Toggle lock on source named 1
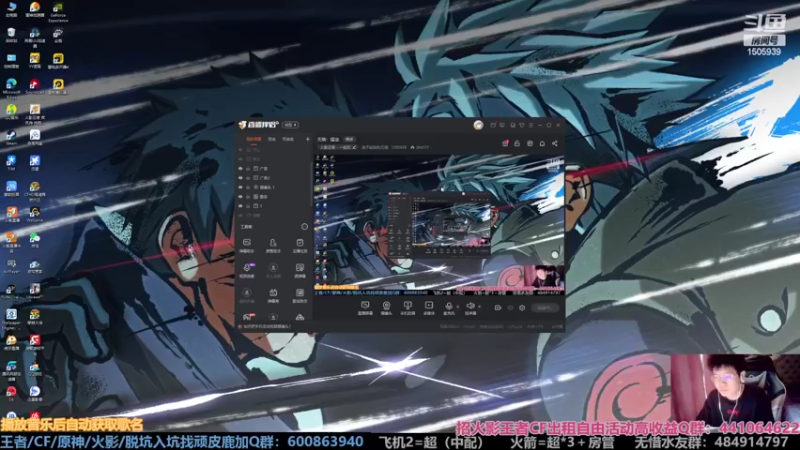The image size is (800, 450). (x=248, y=206)
